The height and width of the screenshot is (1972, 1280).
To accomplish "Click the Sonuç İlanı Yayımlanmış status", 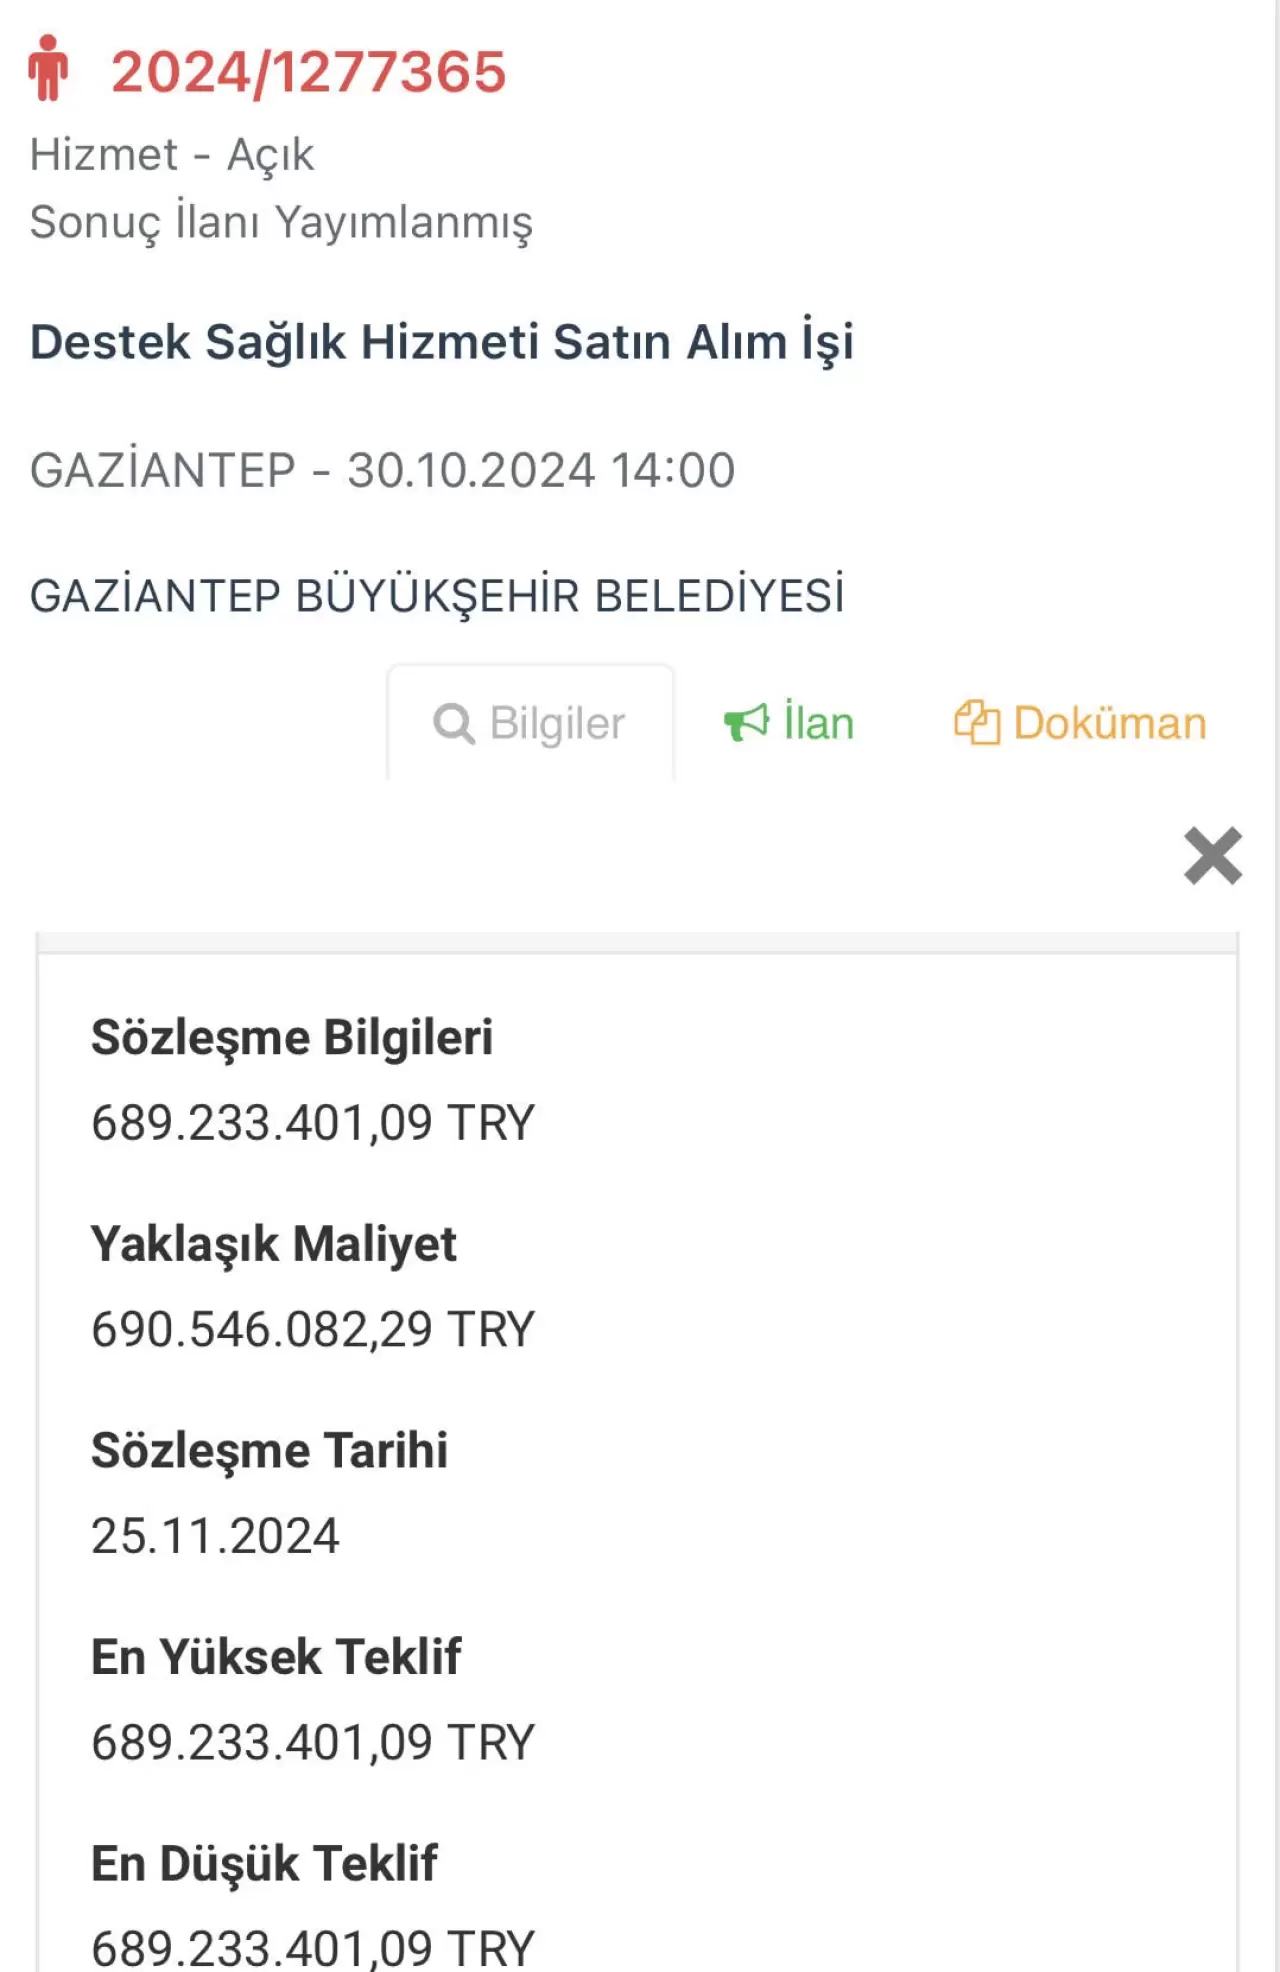I will pyautogui.click(x=281, y=222).
